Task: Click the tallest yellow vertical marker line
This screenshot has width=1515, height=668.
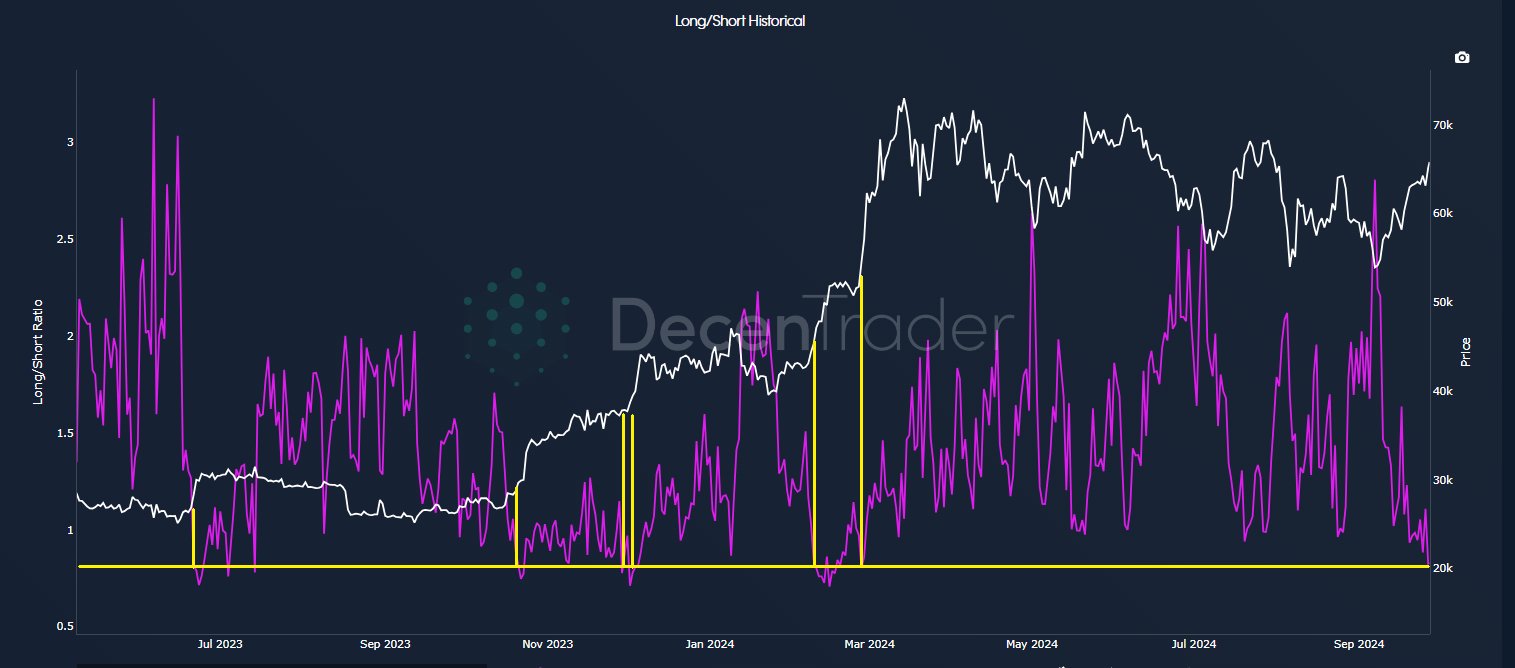Action: pyautogui.click(x=861, y=420)
